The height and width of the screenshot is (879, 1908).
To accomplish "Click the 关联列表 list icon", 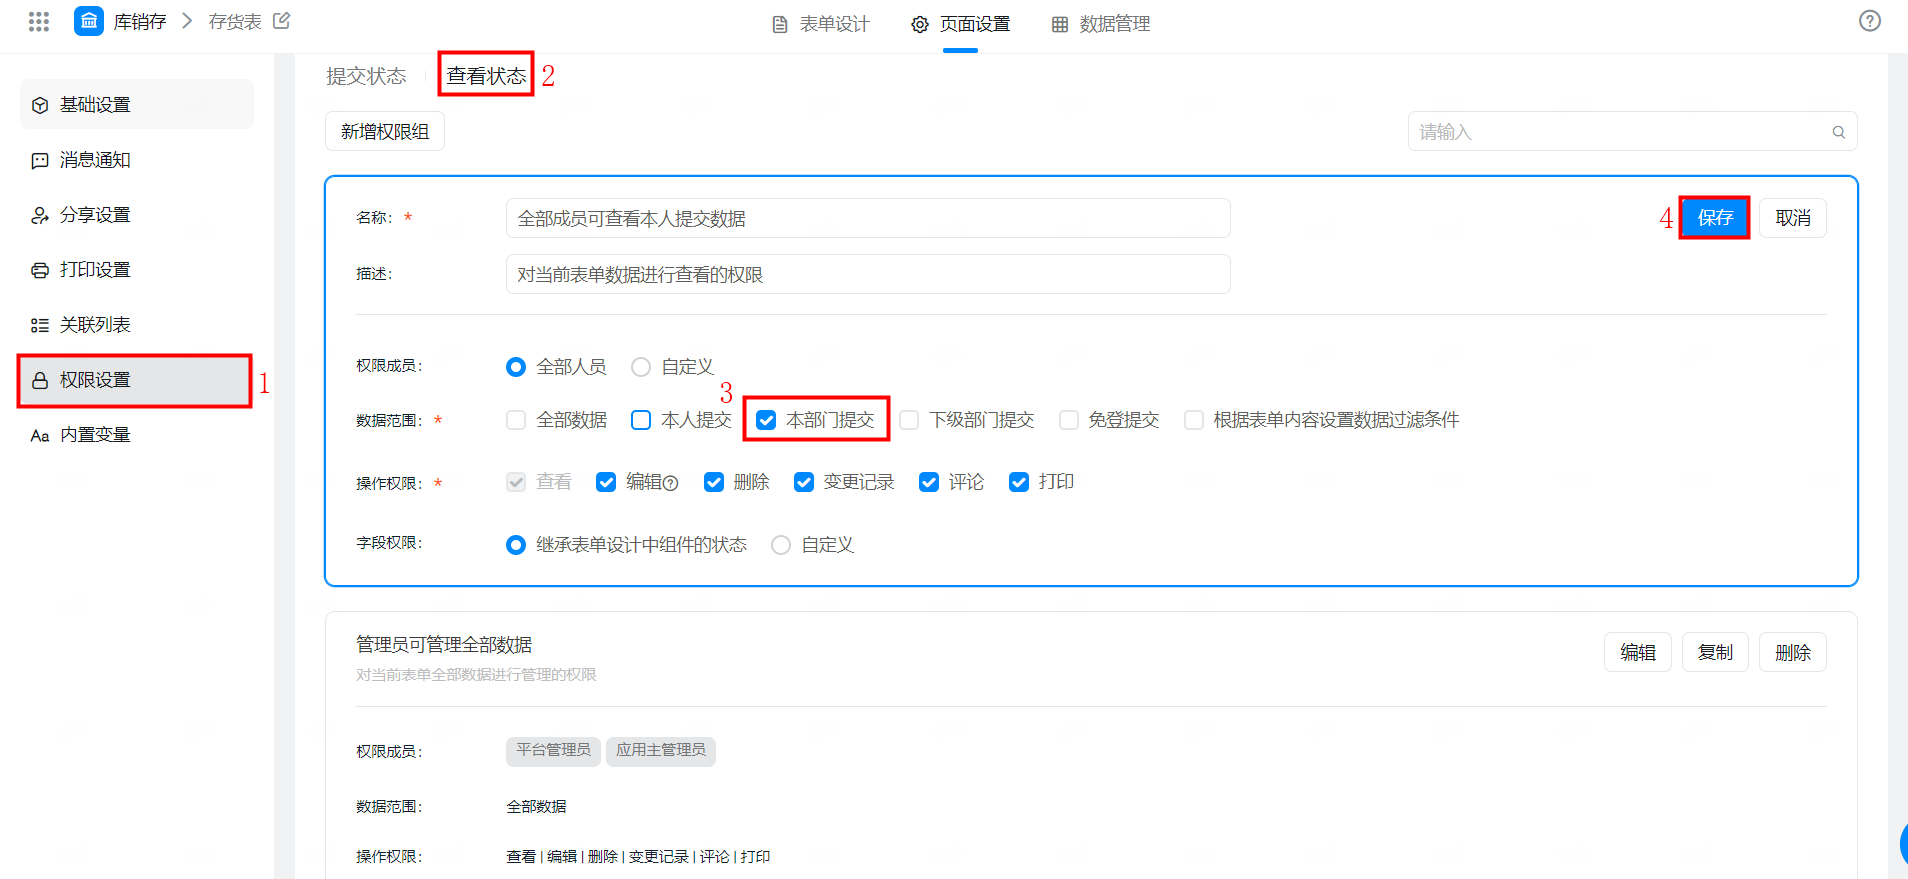I will 40,325.
